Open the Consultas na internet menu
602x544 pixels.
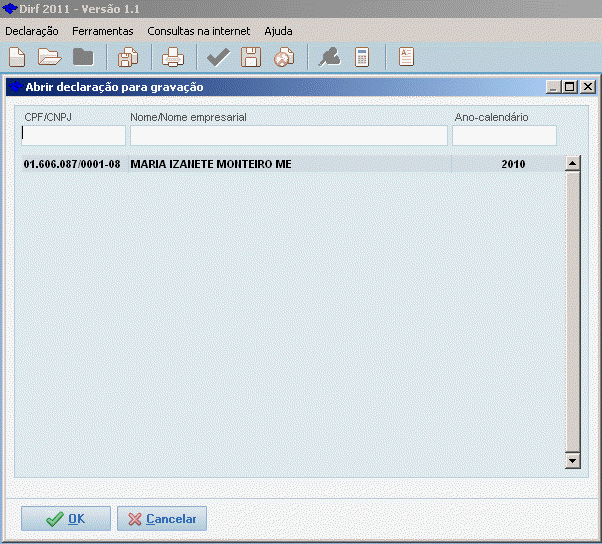198,31
